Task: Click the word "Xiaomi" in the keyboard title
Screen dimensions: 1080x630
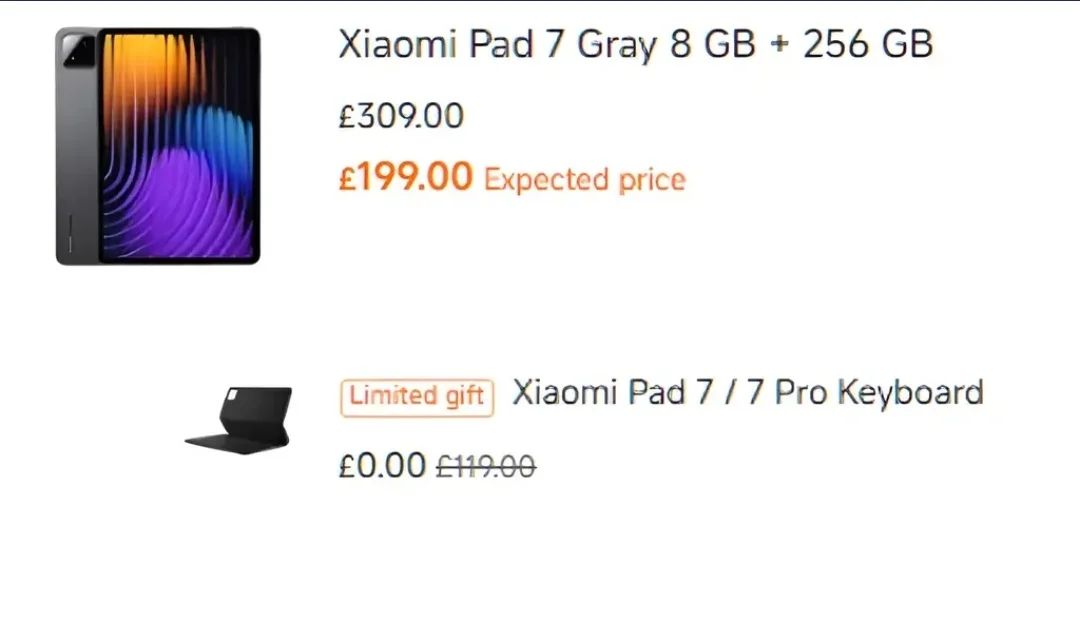Action: tap(565, 393)
